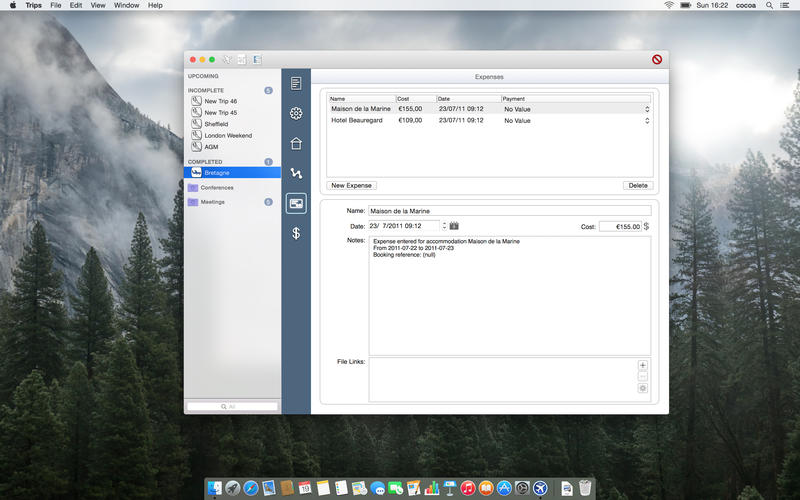Screen dimensions: 800x500
Task: Click the dollar sign icon in blue sidebar
Action: tap(296, 233)
